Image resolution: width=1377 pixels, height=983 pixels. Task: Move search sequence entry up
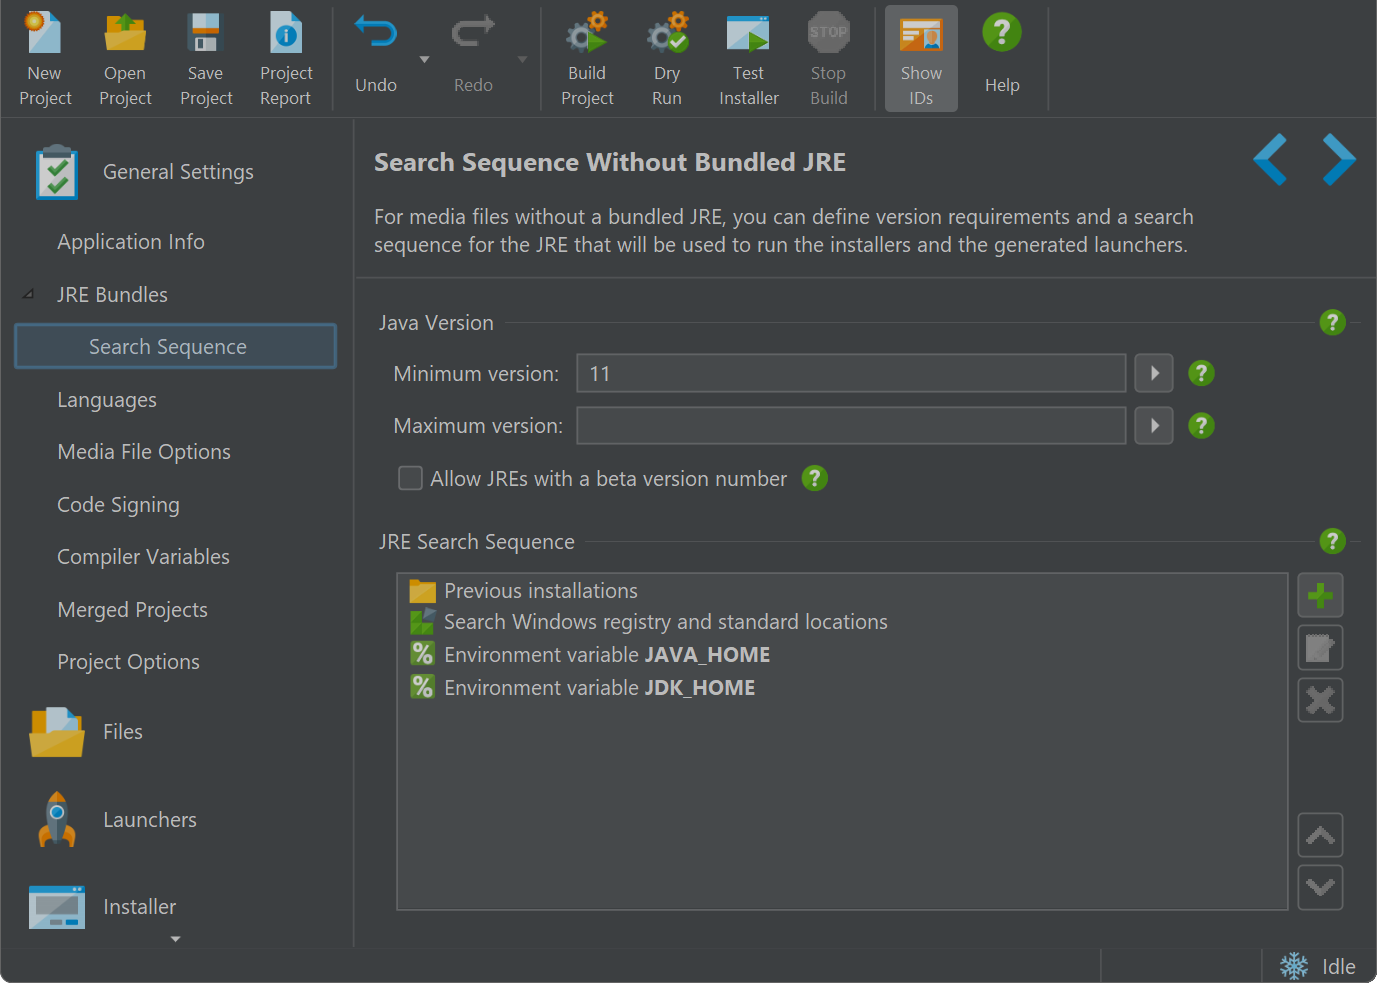pyautogui.click(x=1320, y=836)
